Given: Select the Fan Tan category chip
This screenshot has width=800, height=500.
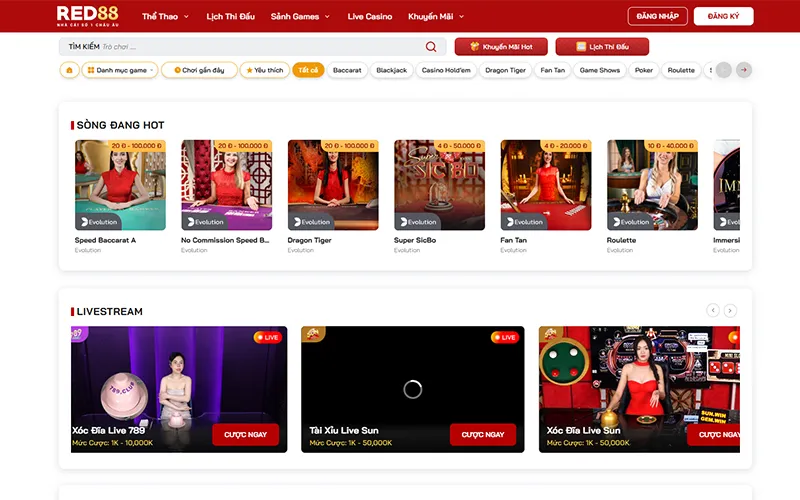Looking at the screenshot, I should tap(553, 70).
